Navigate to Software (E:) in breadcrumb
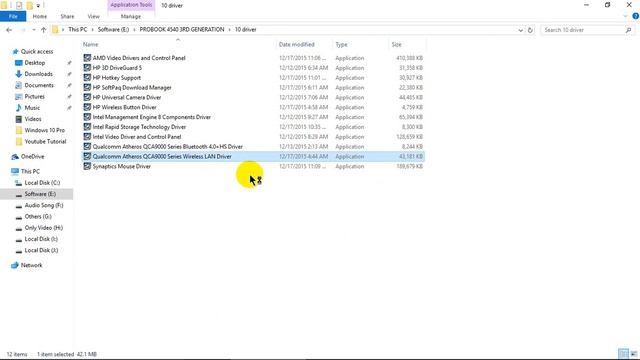 113,29
